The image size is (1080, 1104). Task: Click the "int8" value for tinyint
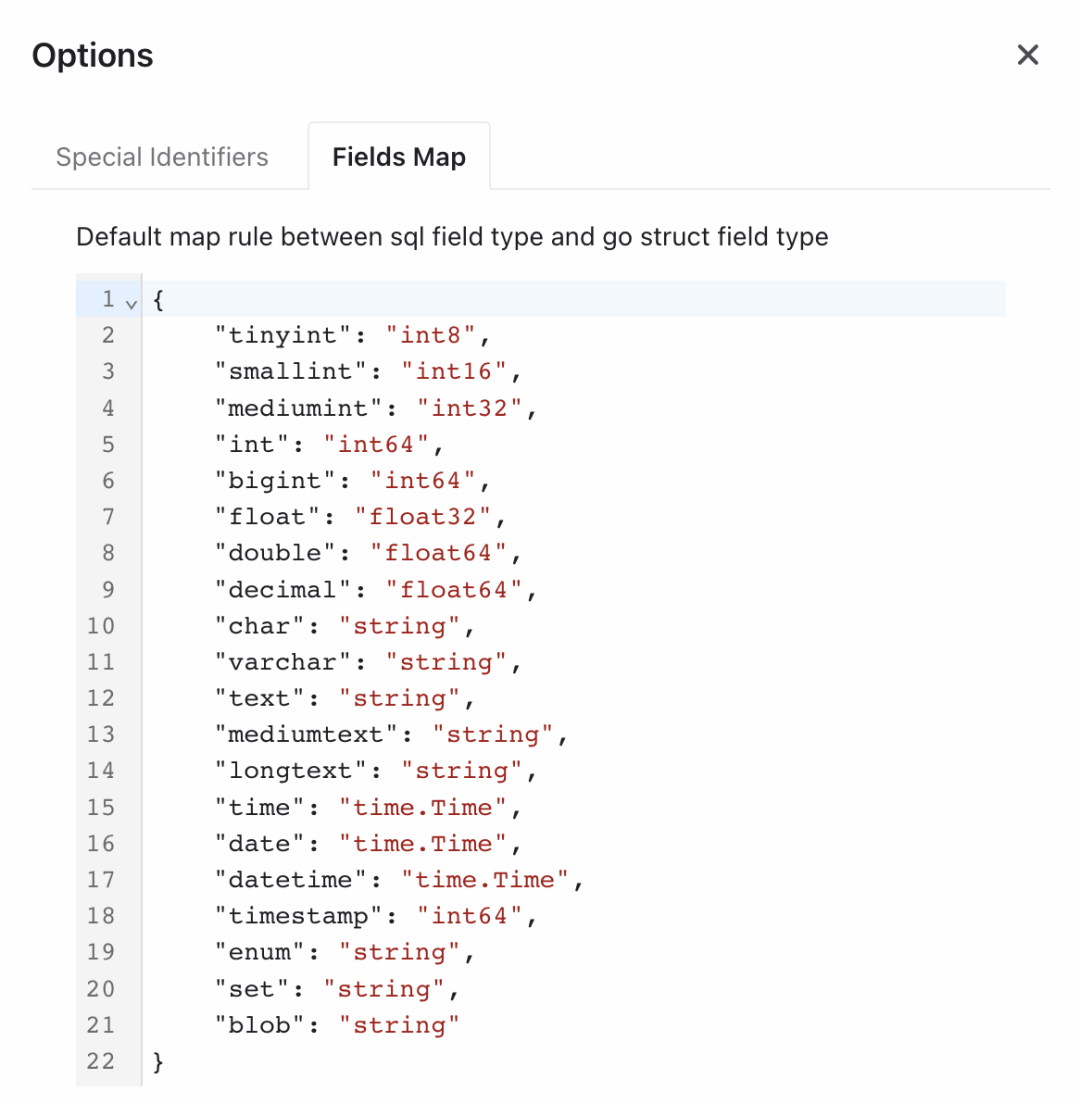pos(431,334)
